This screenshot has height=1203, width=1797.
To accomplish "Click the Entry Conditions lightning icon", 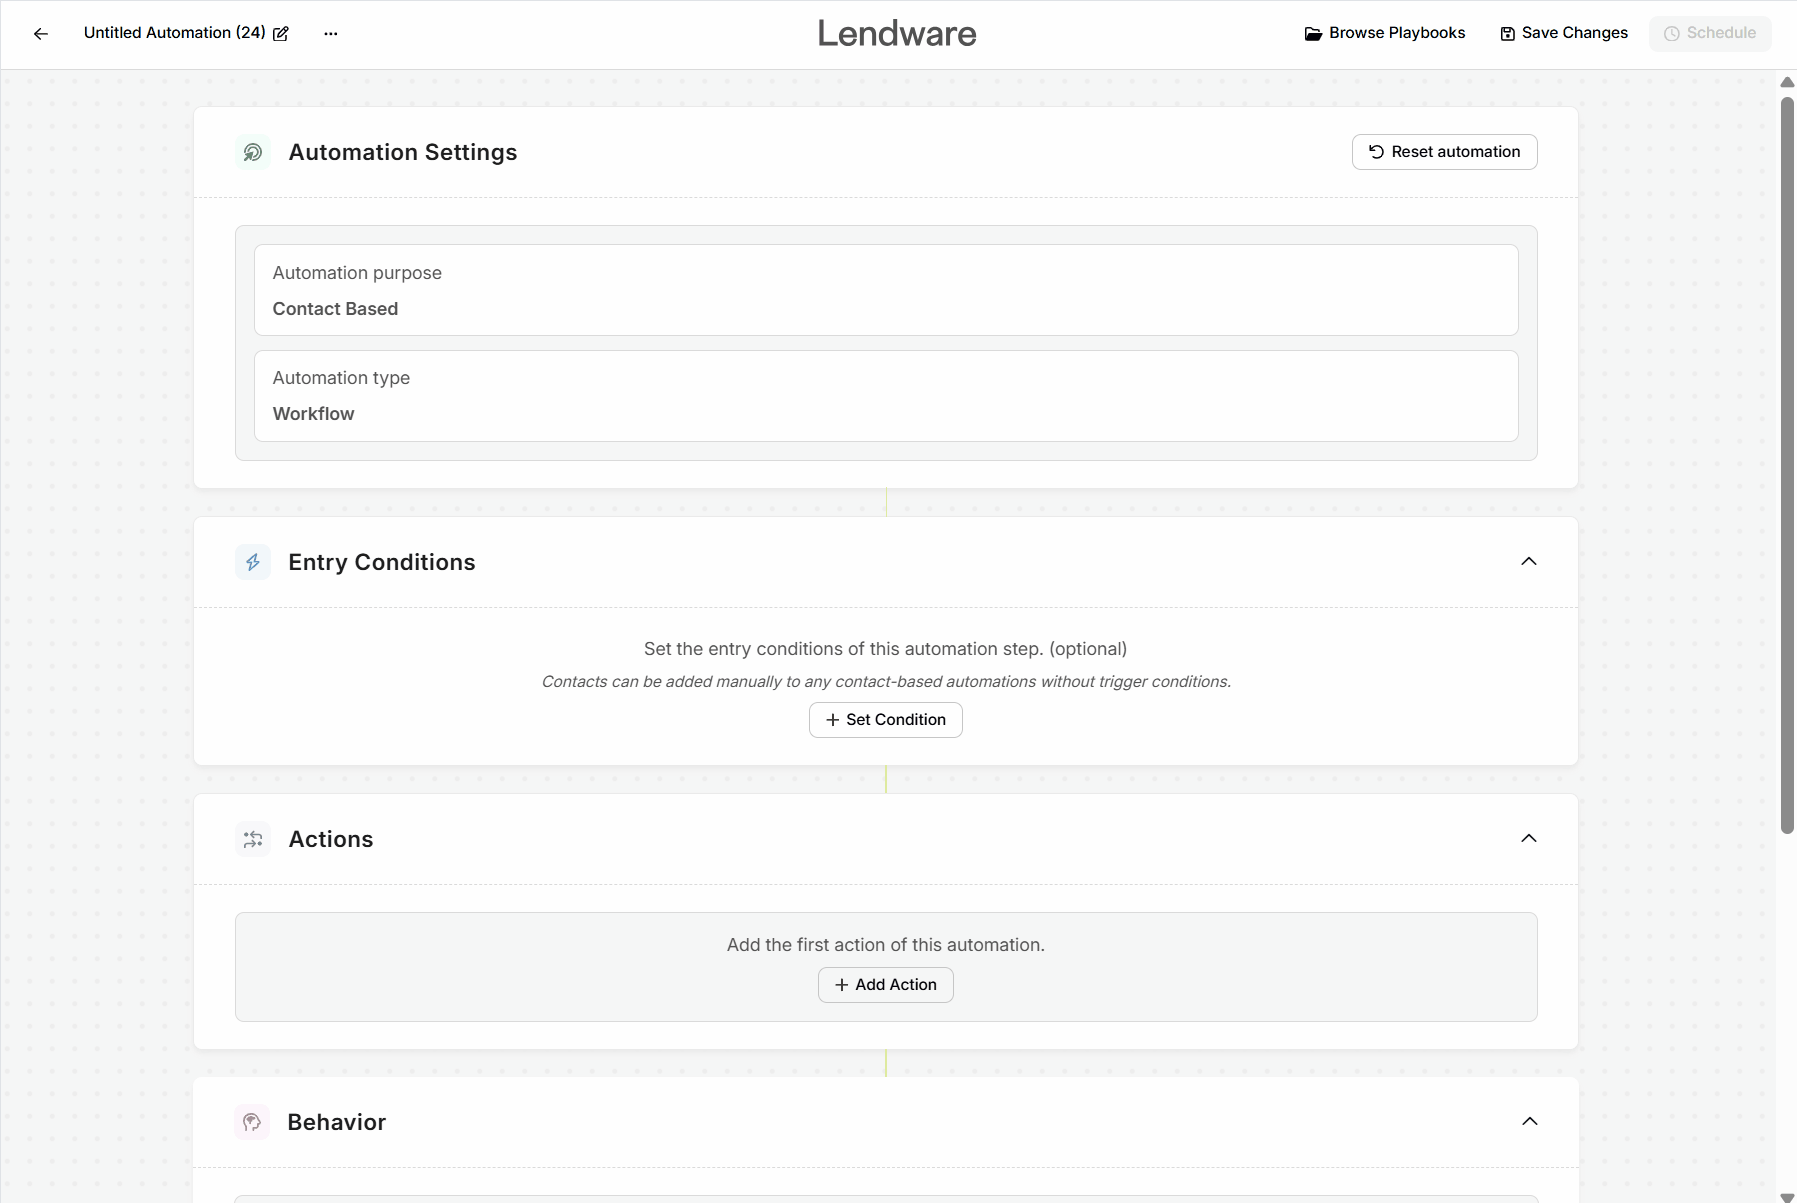I will pyautogui.click(x=253, y=562).
